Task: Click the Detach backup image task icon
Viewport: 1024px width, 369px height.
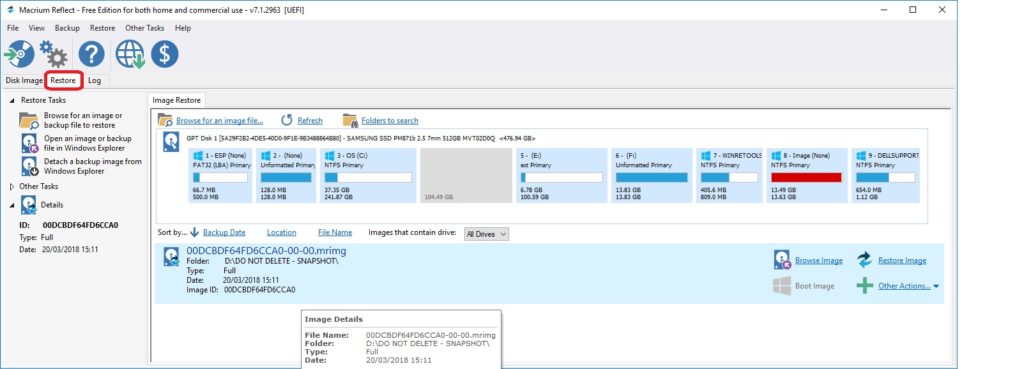Action: point(29,166)
